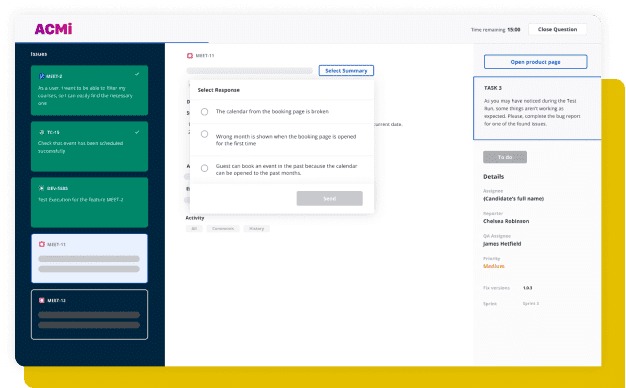Click the ACMi logo

click(53, 29)
